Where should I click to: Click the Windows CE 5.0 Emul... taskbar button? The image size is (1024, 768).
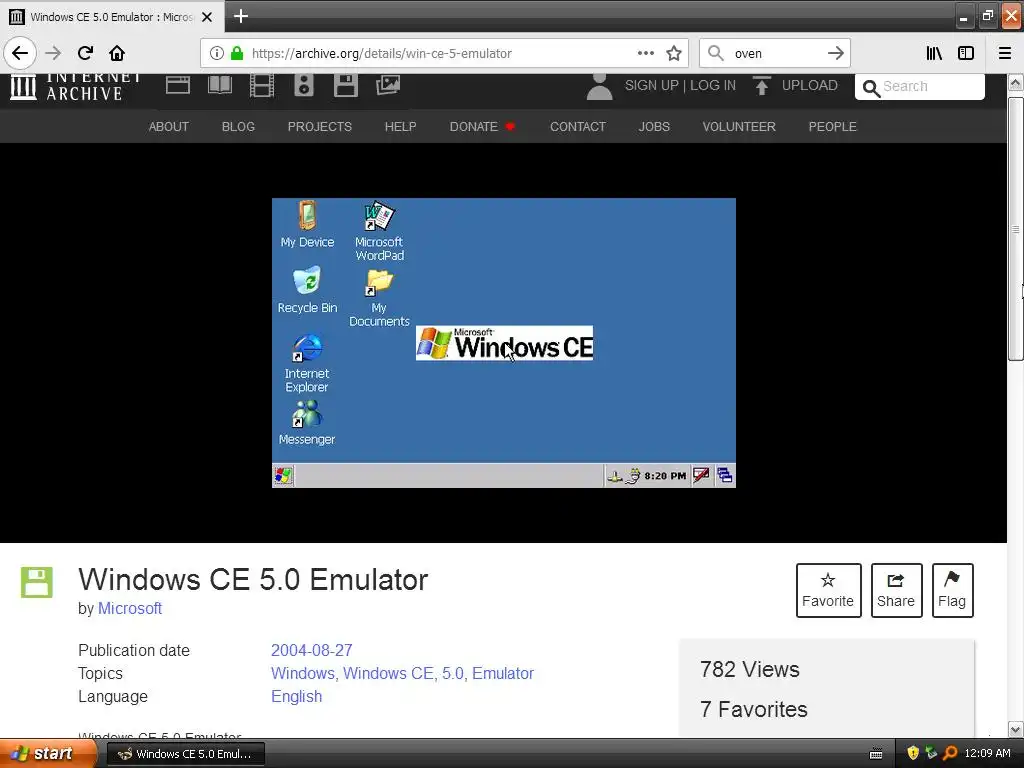(x=185, y=754)
